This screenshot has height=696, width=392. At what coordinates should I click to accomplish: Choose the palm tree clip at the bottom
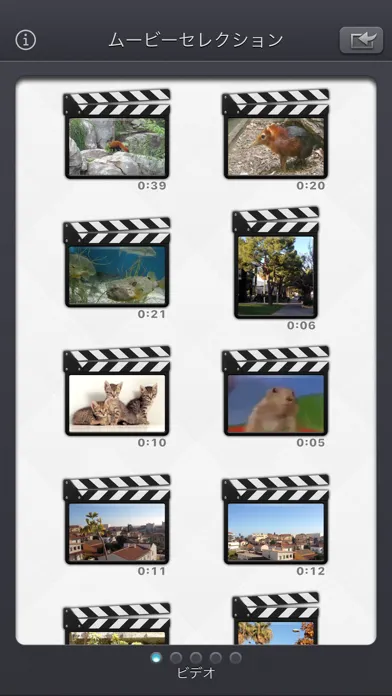coord(276,618)
